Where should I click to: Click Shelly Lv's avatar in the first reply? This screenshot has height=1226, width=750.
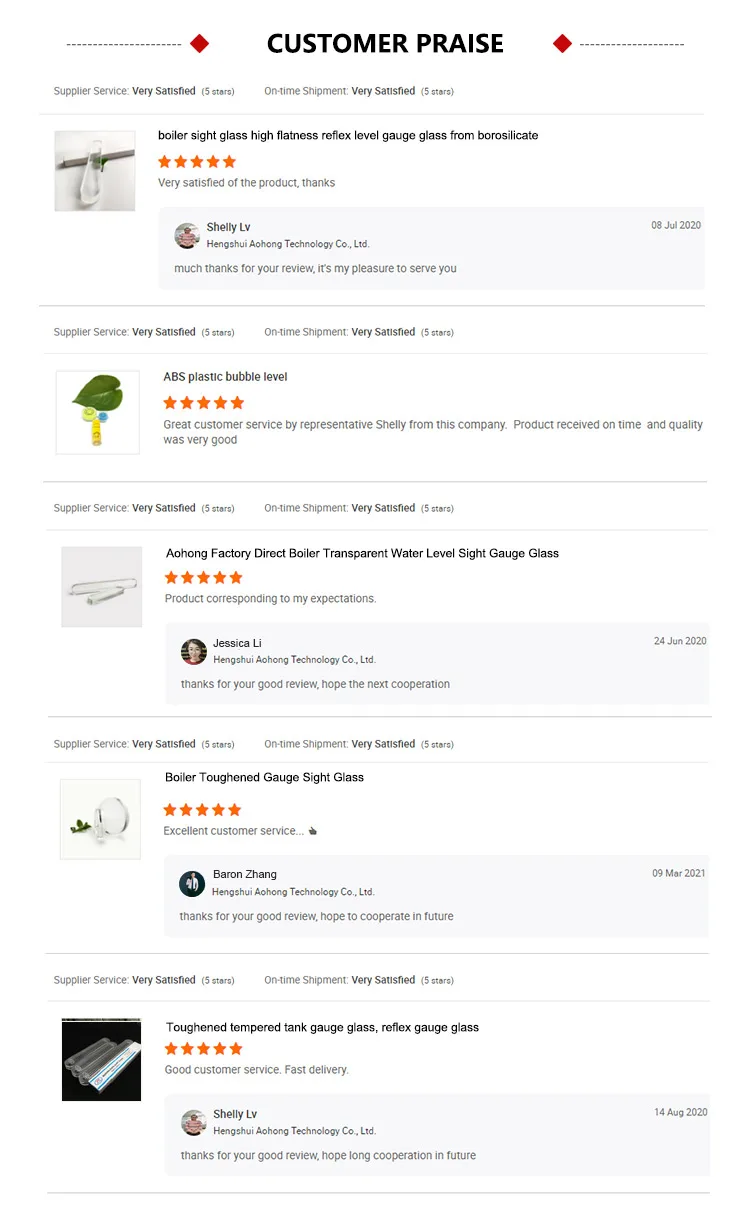coord(187,236)
